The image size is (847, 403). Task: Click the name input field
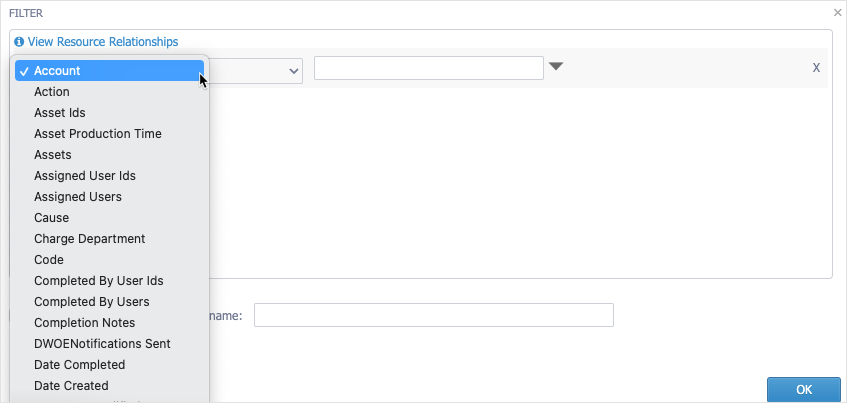coord(434,315)
